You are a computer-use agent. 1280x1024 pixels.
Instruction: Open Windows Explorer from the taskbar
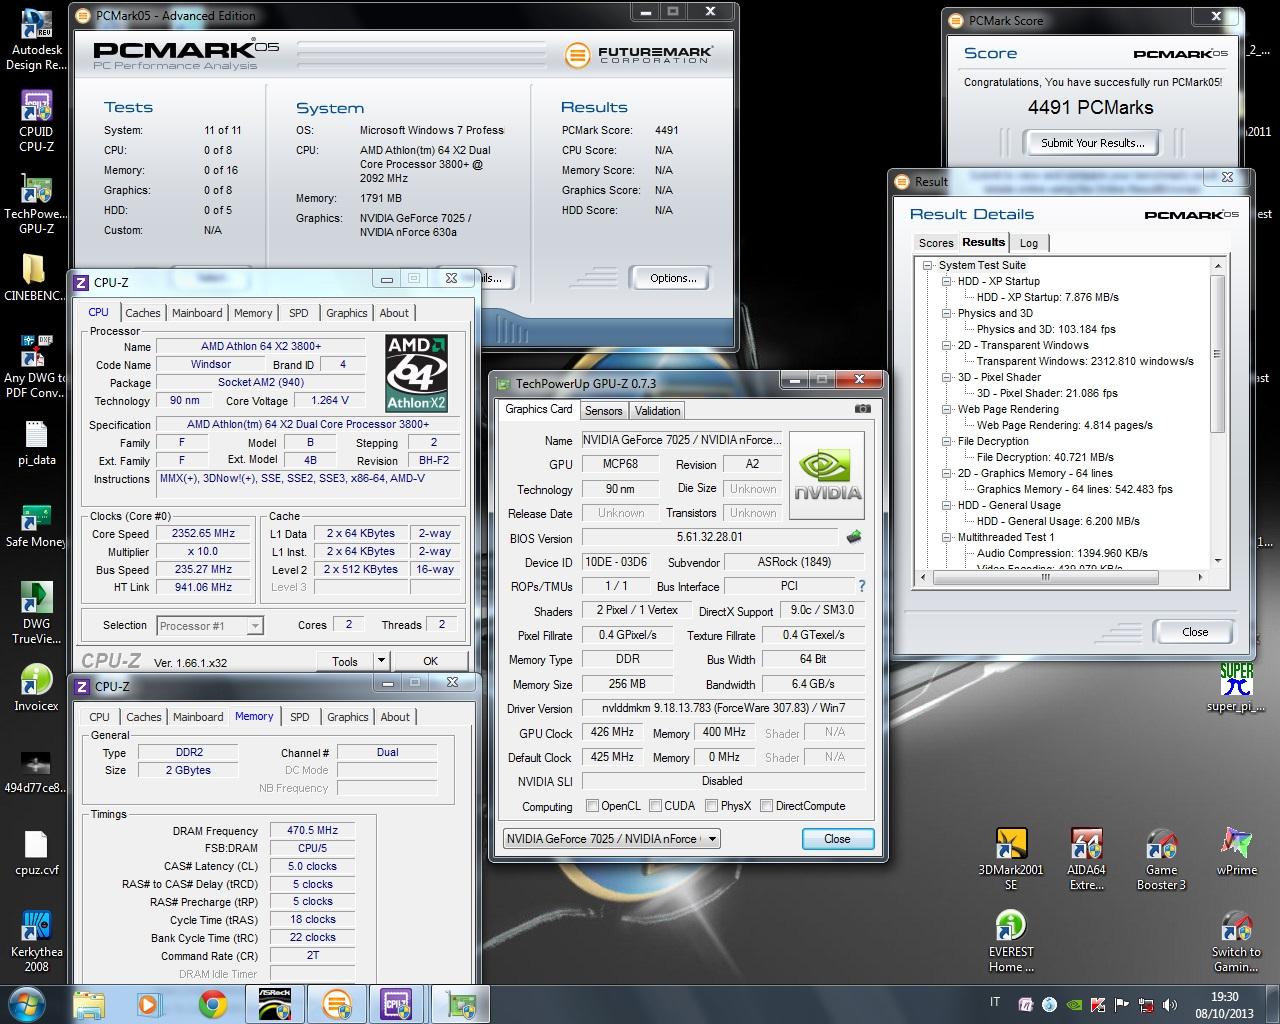(89, 1004)
